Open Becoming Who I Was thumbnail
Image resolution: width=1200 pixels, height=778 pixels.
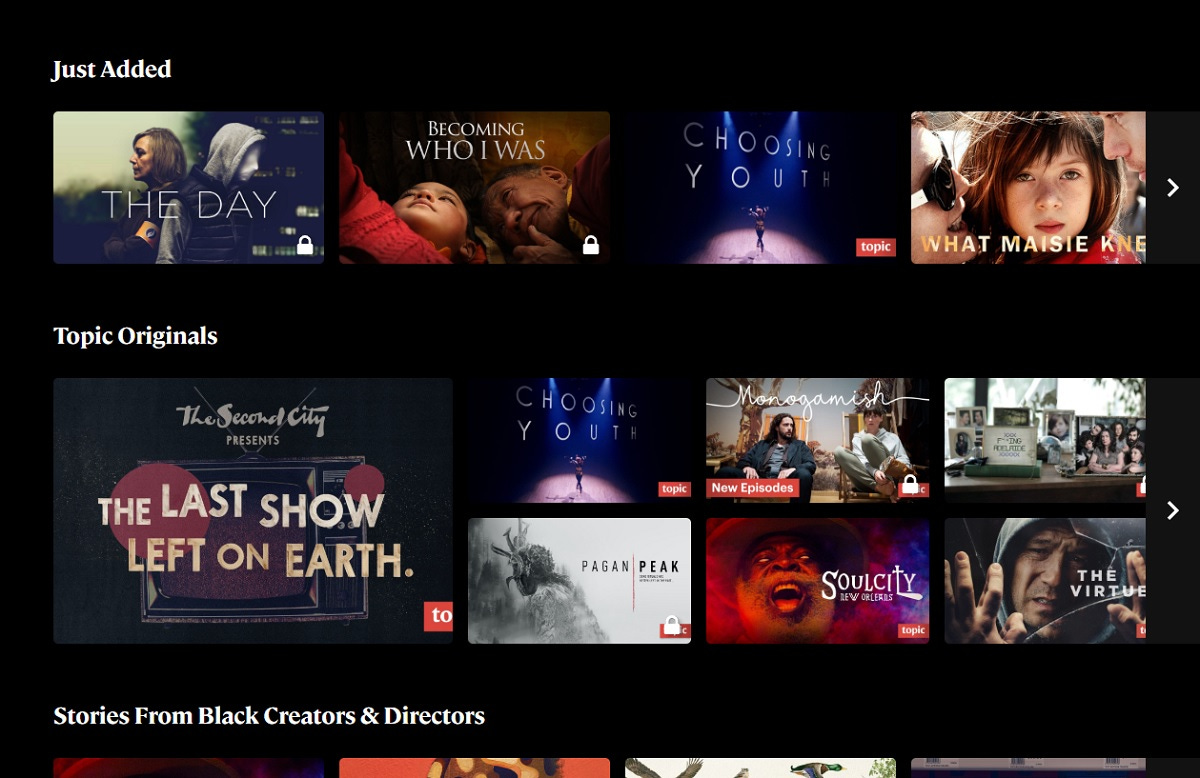tap(474, 187)
